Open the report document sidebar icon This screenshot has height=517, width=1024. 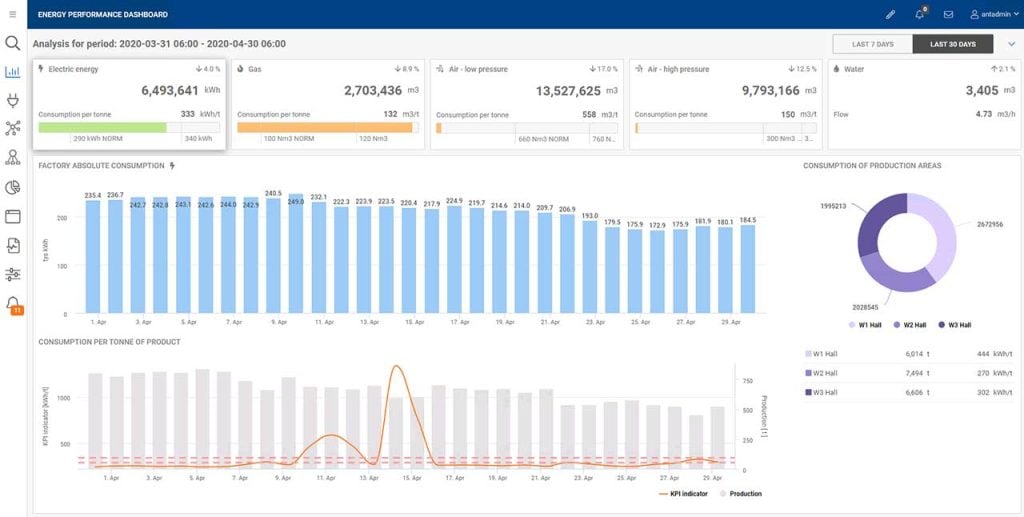click(x=12, y=245)
